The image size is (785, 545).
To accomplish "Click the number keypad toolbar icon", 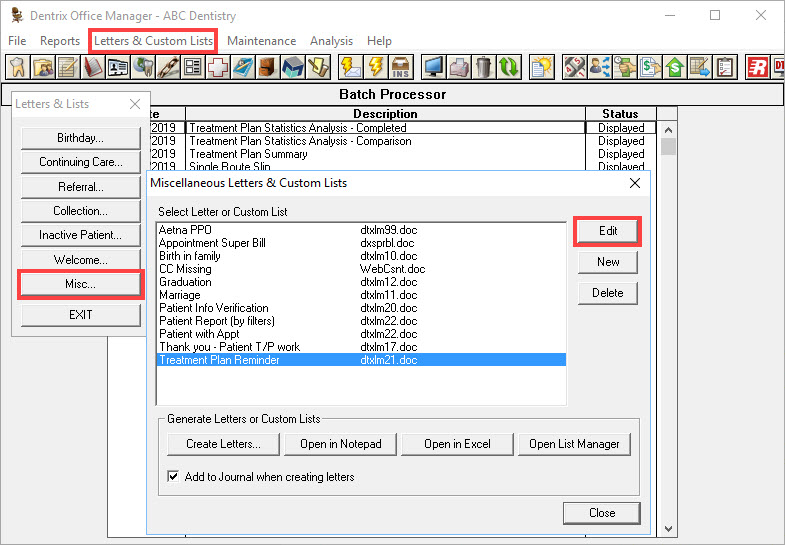I will coord(575,67).
